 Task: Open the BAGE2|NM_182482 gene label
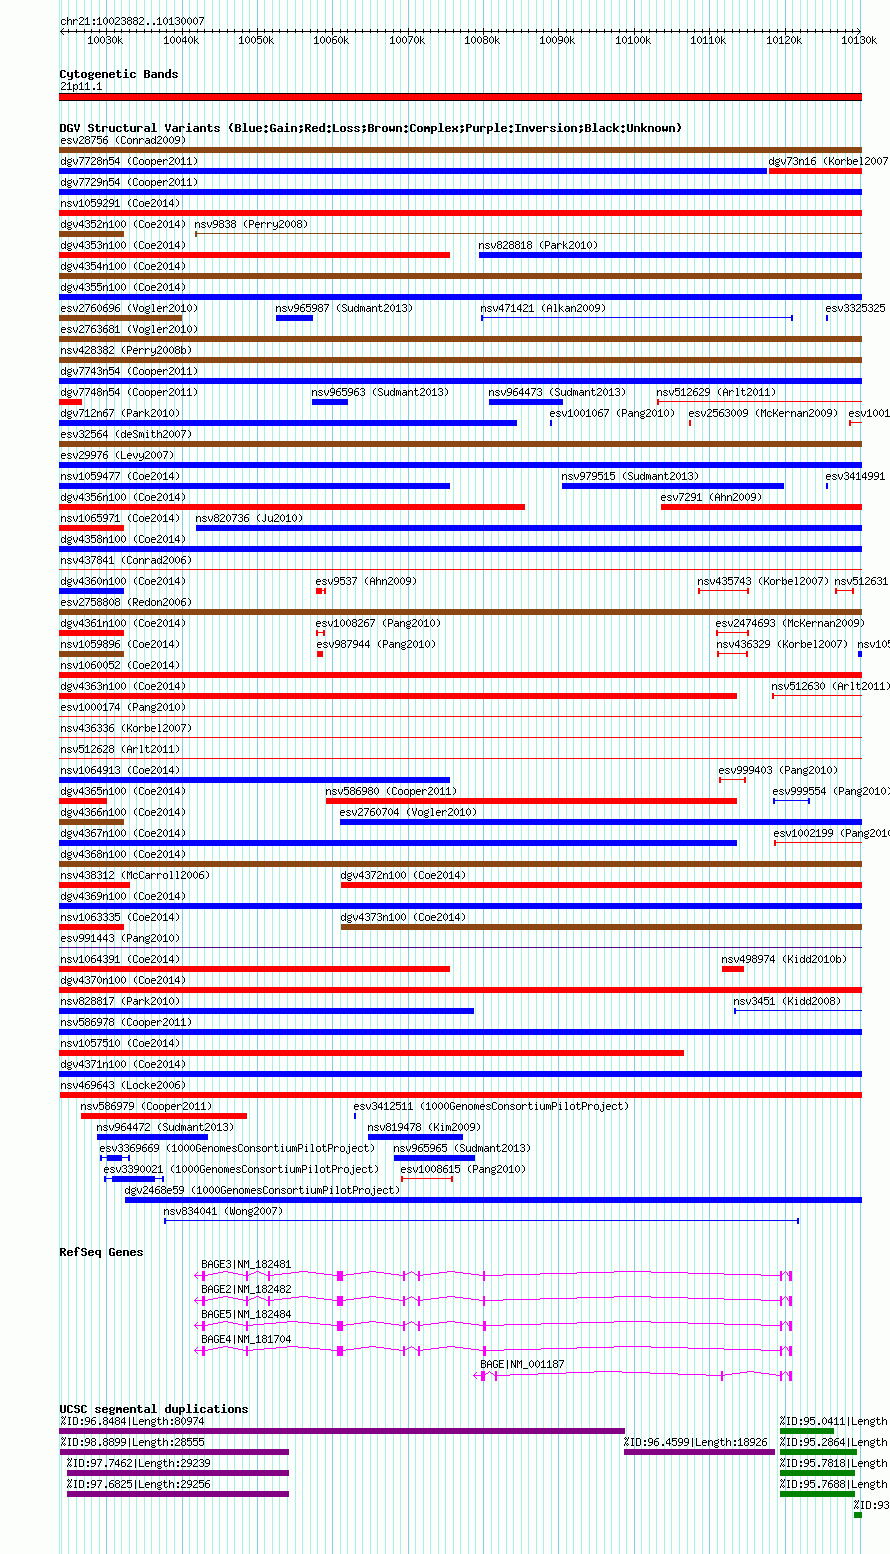[246, 1290]
